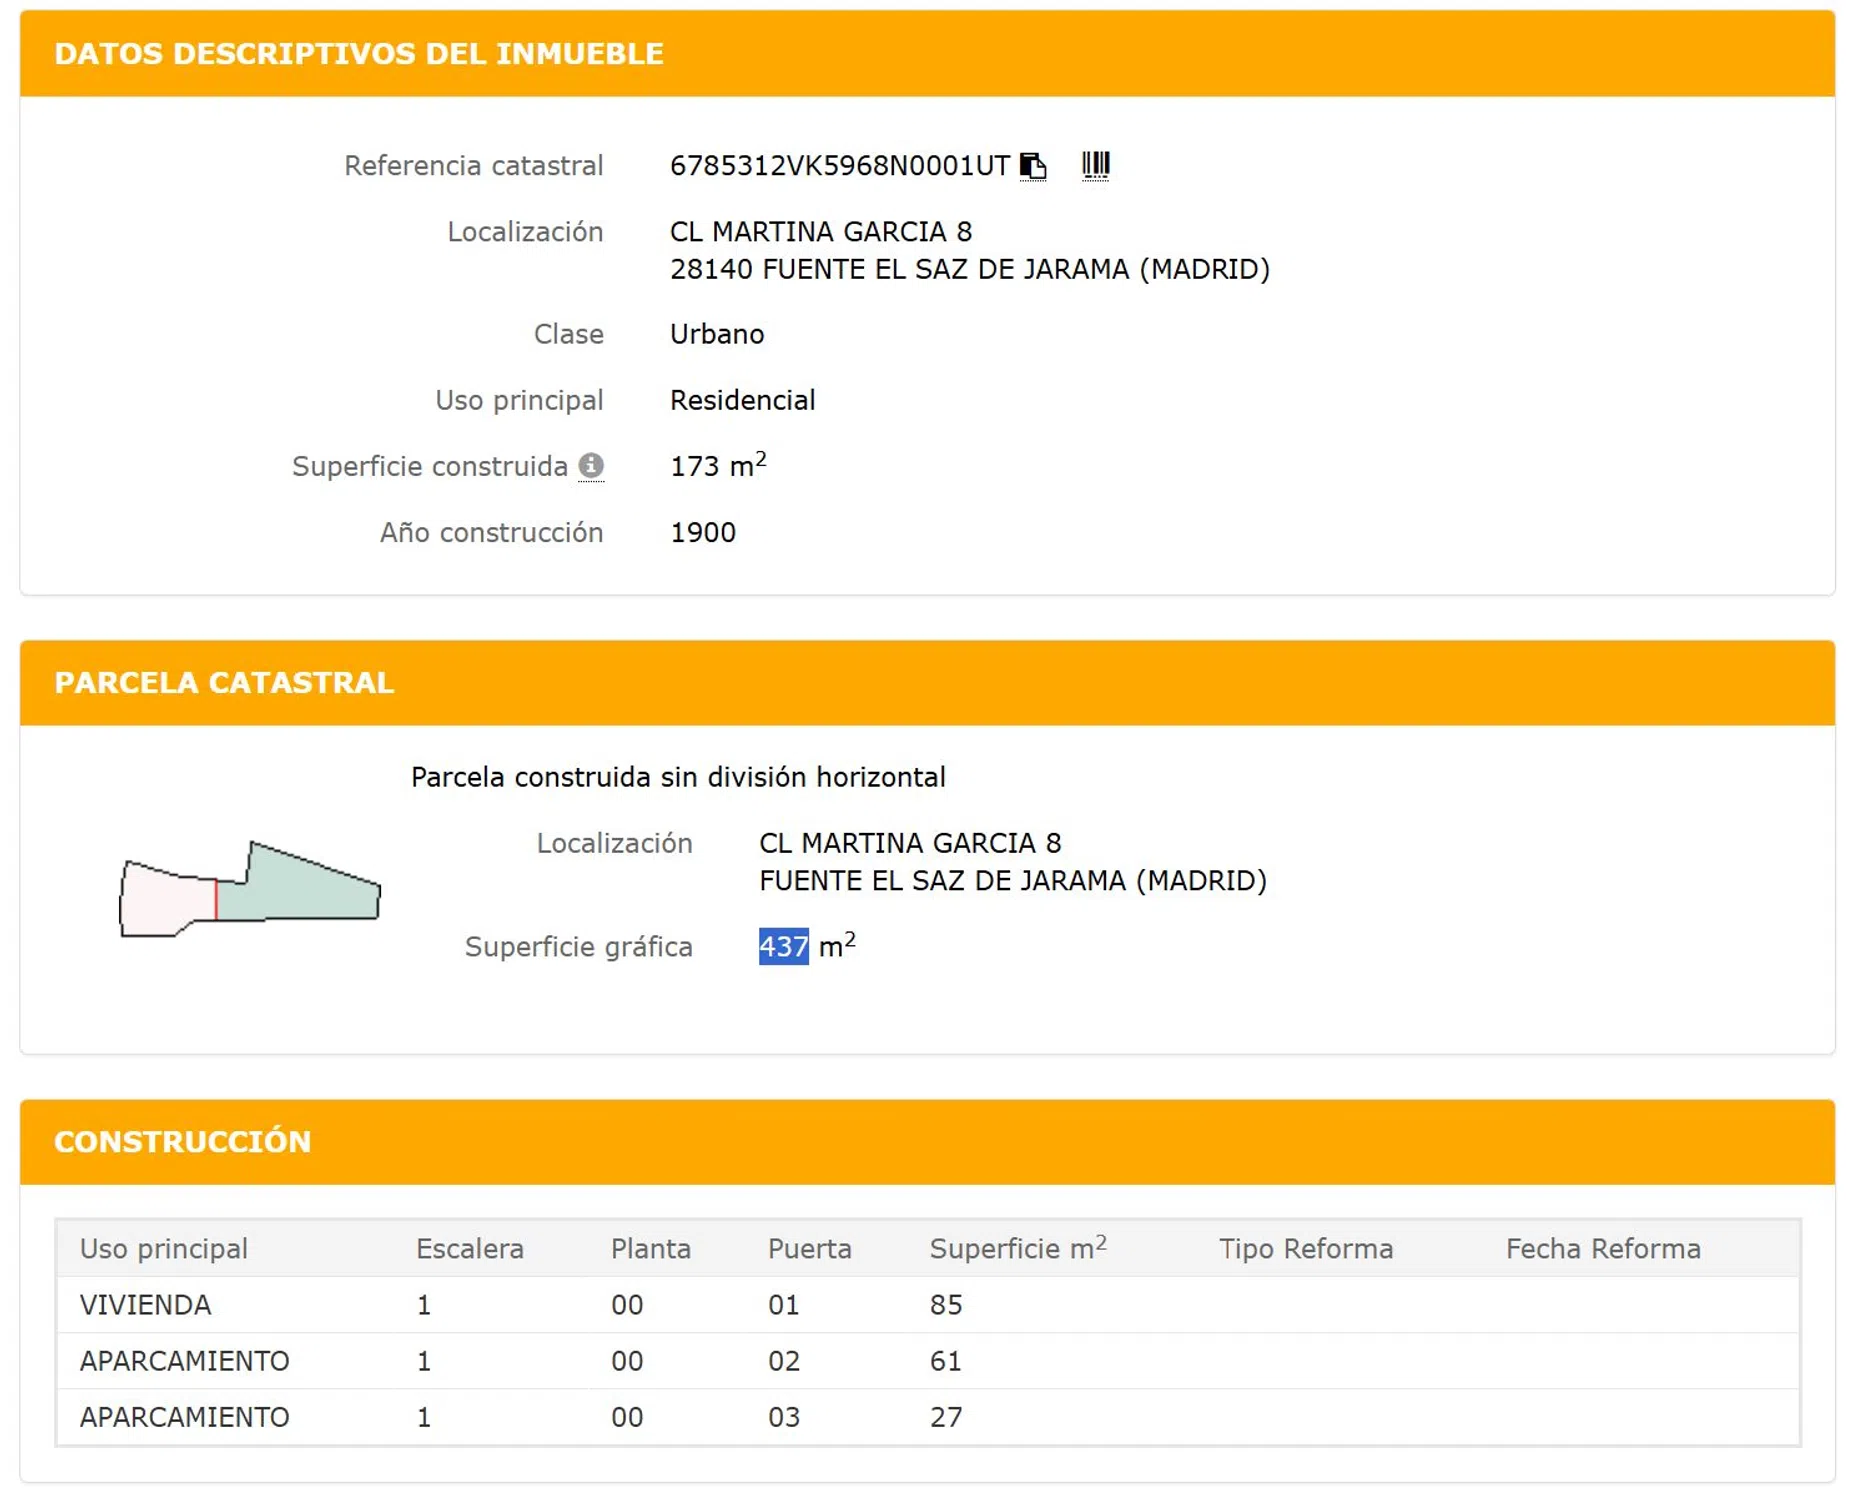This screenshot has height=1500, width=1849.
Task: Click the cadastral reference number 6785312VK5968N0001UT
Action: coord(839,166)
